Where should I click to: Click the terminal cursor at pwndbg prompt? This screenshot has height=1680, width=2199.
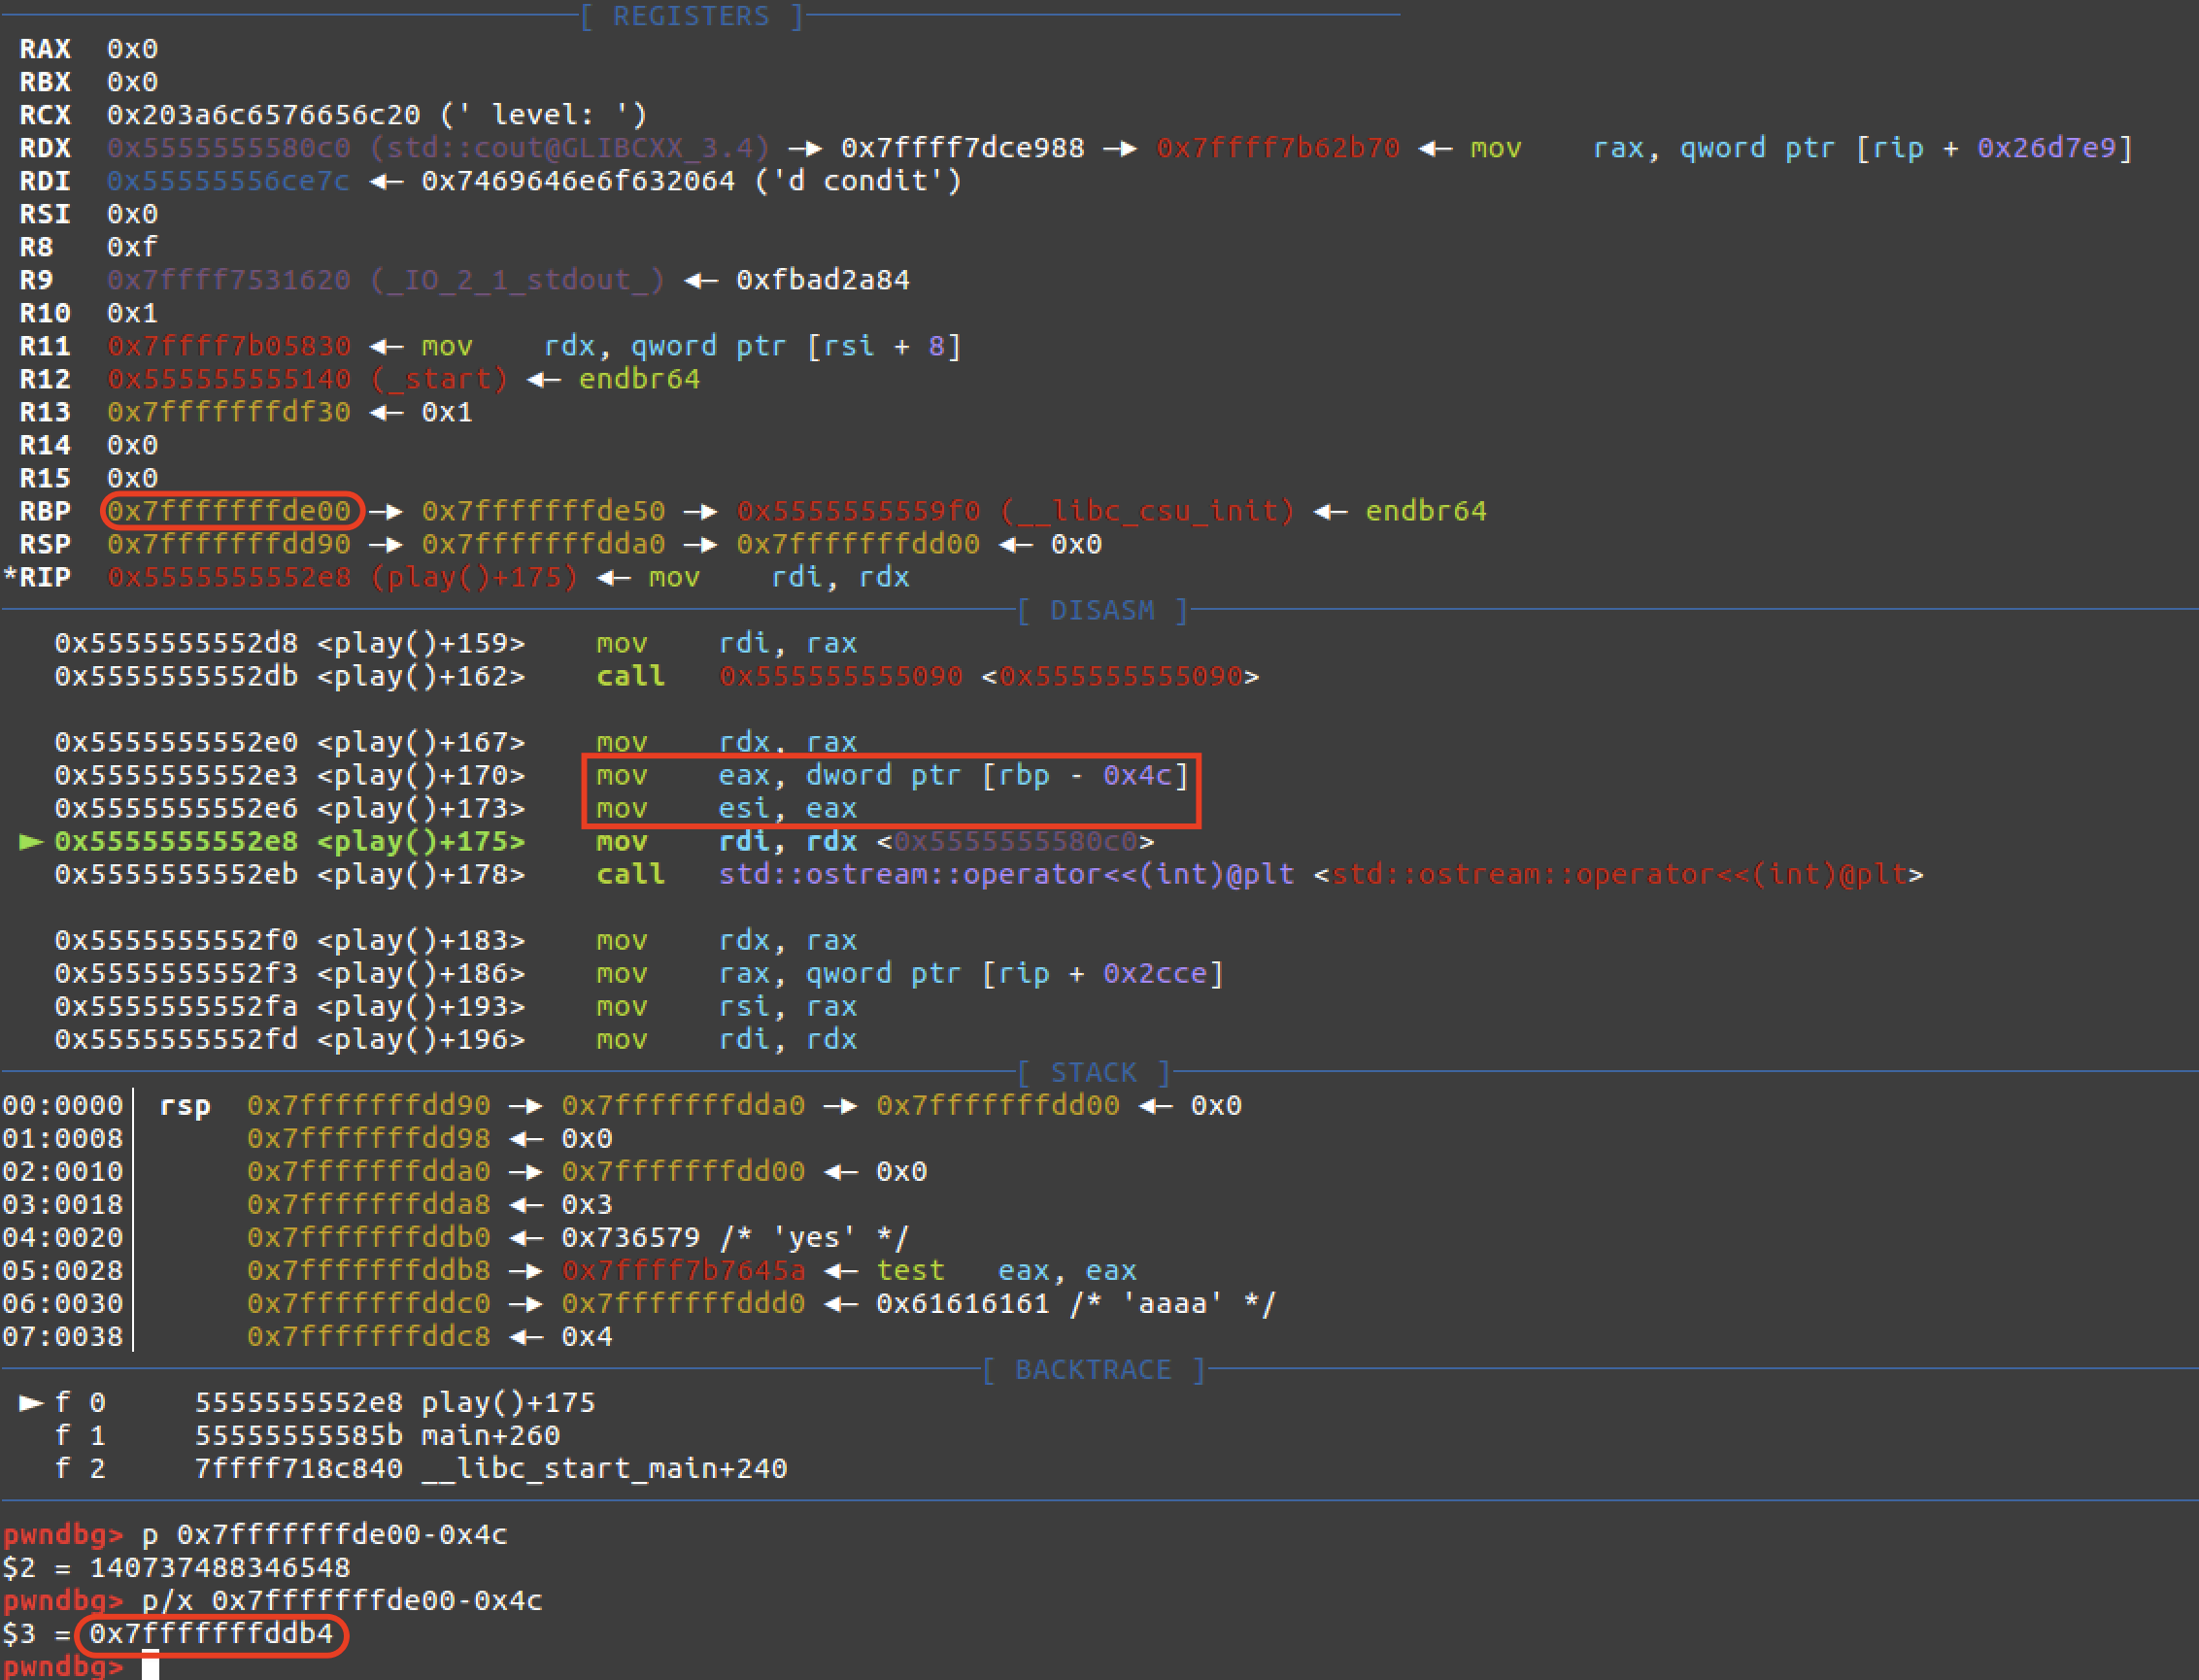tap(150, 1666)
